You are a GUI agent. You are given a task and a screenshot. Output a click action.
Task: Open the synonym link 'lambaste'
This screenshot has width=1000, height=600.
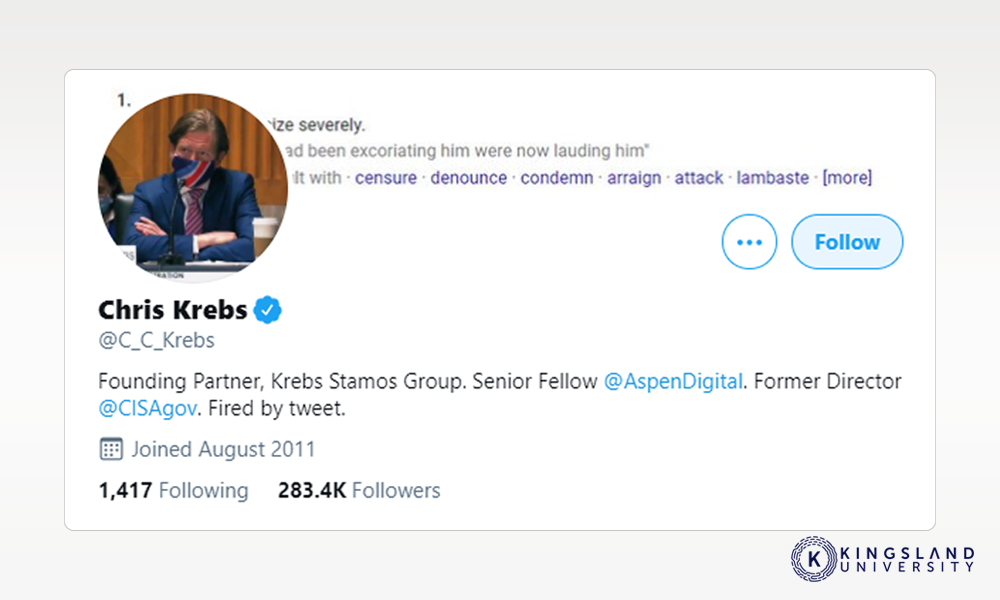pyautogui.click(x=772, y=178)
